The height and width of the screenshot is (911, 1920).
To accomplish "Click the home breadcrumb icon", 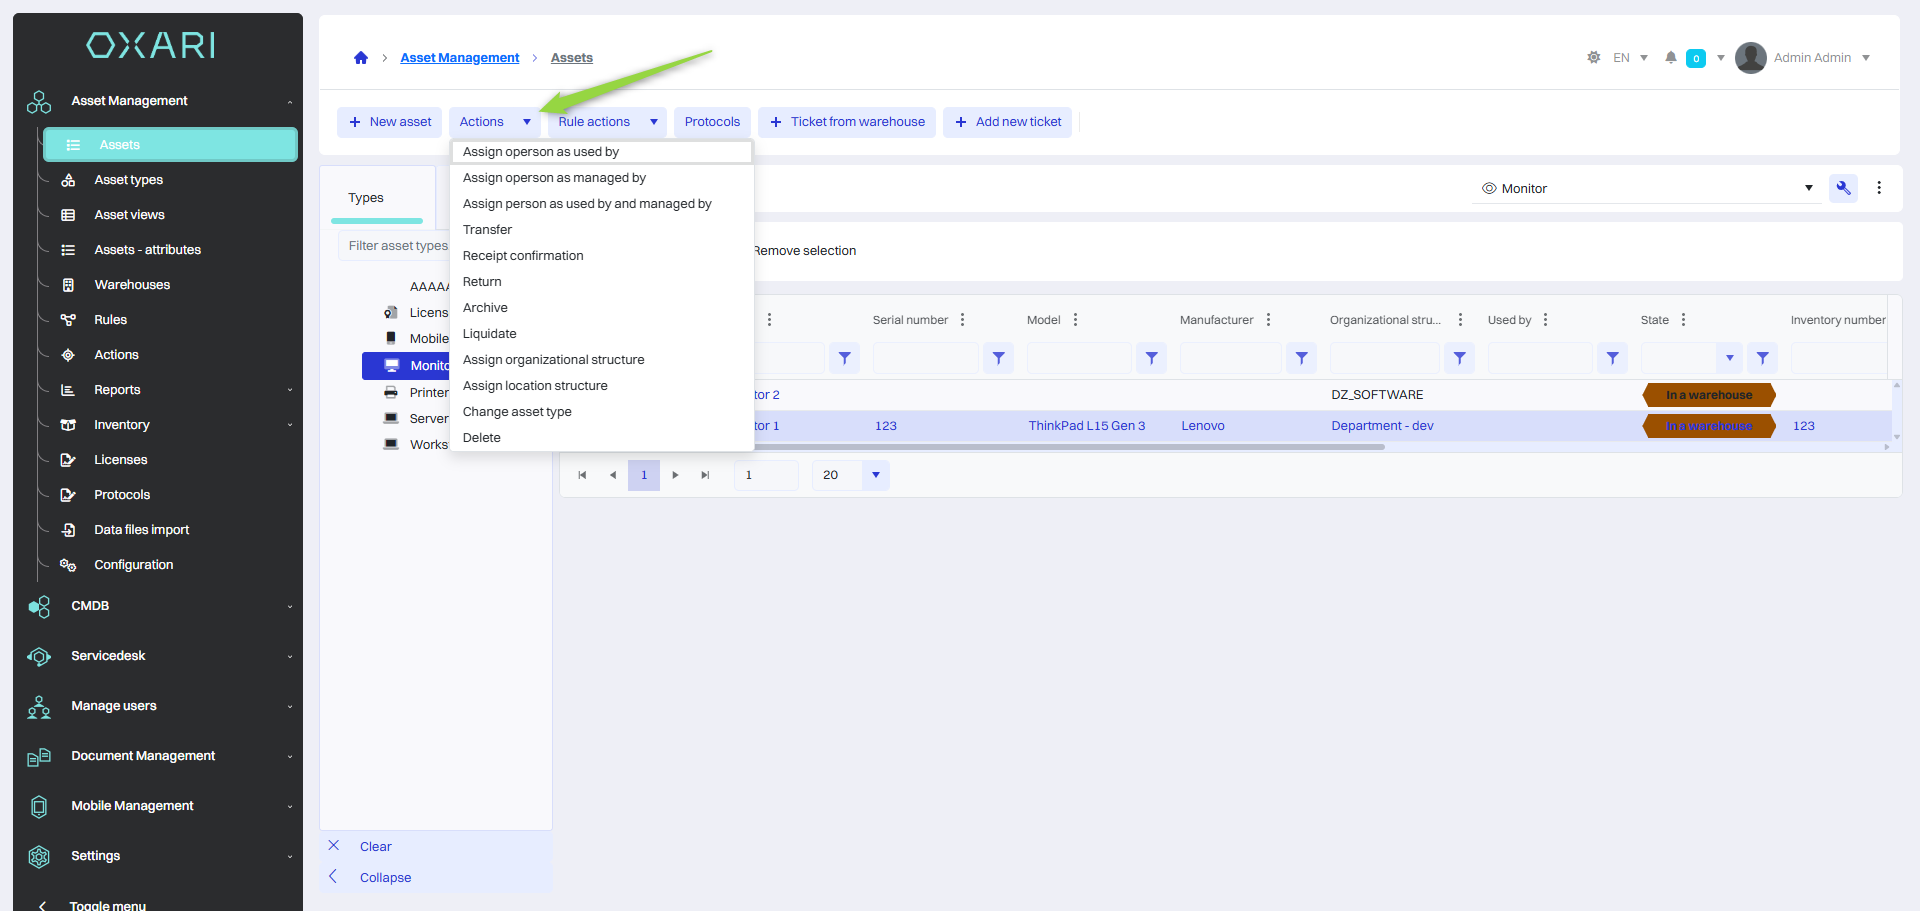I will click(361, 58).
